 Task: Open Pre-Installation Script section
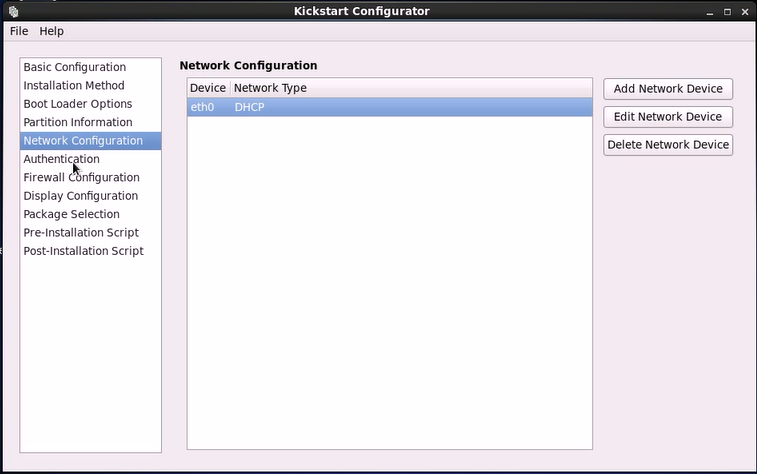click(x=90, y=232)
